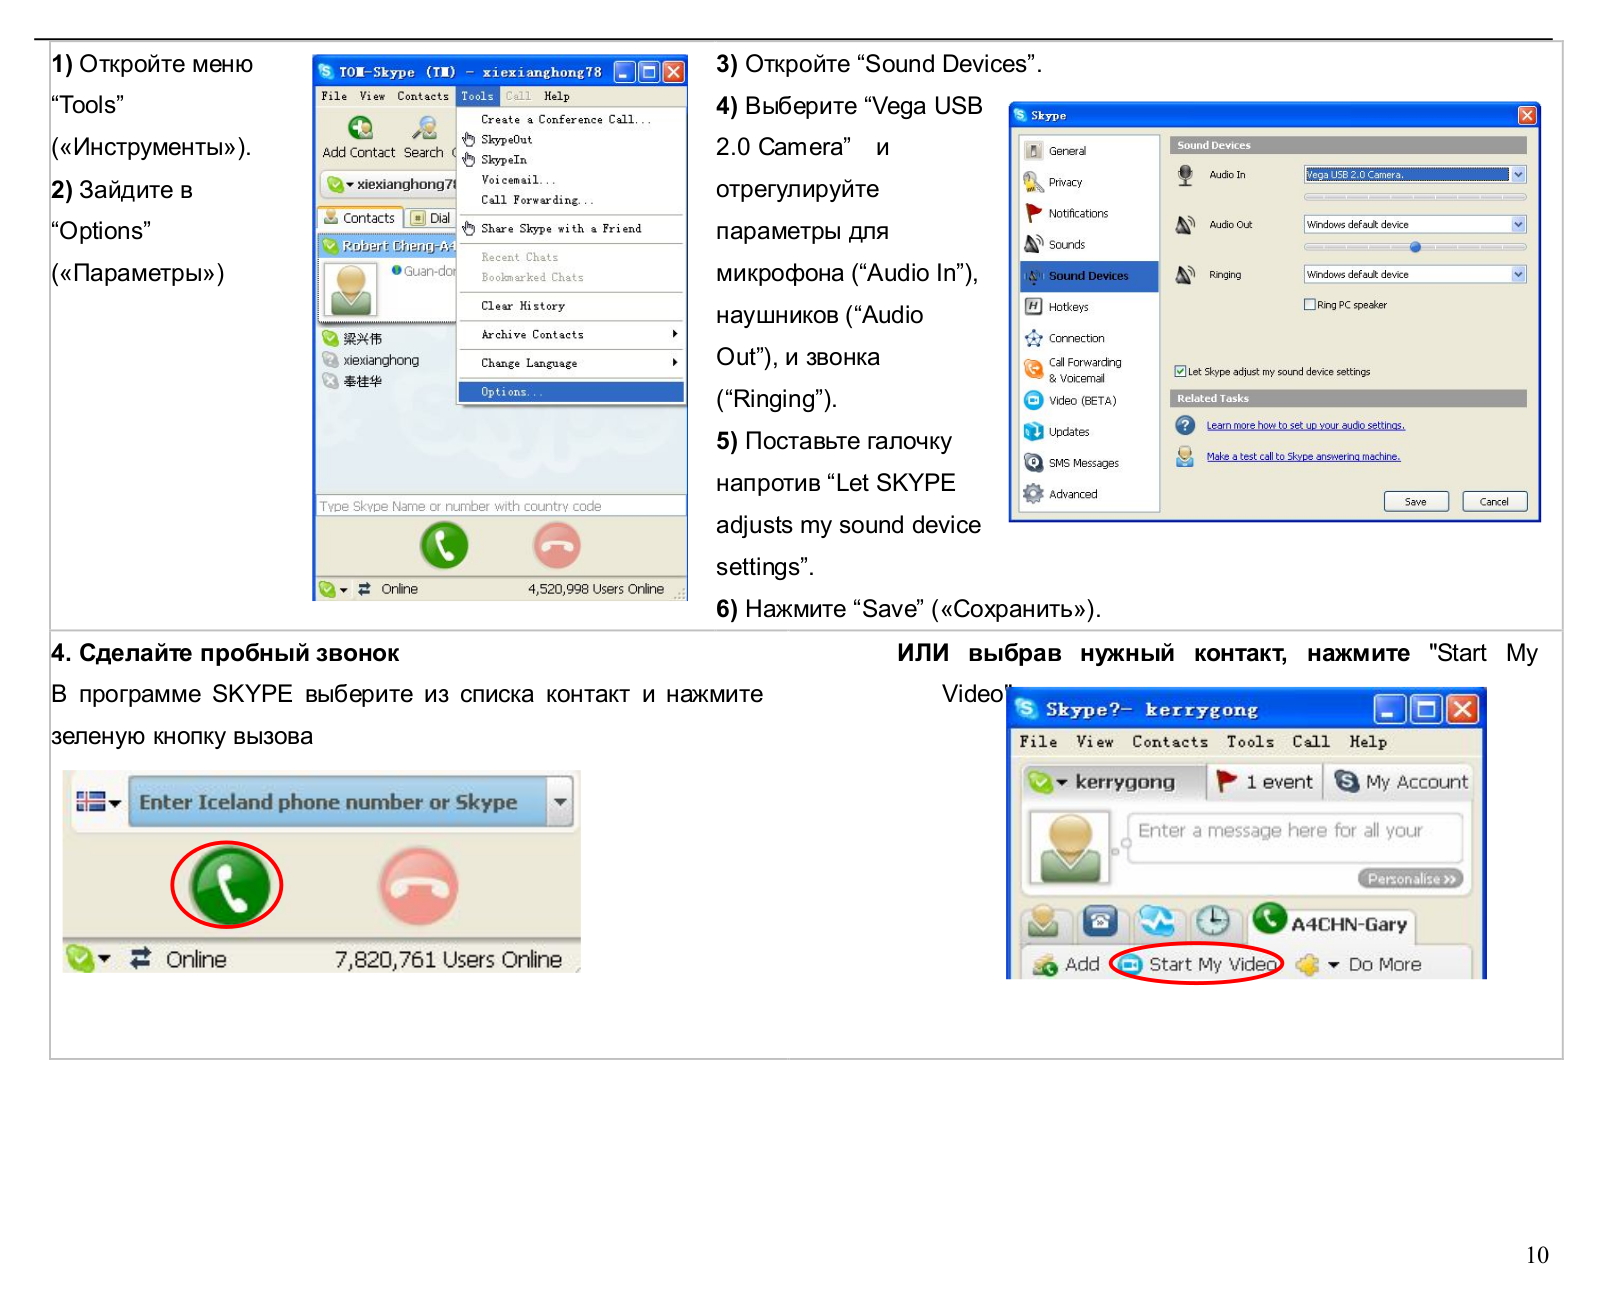
Task: Select contact xiexianghong in contact list
Action: click(x=381, y=361)
